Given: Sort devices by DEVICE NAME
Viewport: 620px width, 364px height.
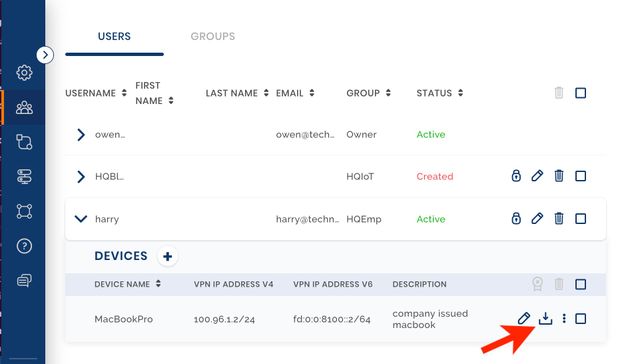Looking at the screenshot, I should point(127,284).
